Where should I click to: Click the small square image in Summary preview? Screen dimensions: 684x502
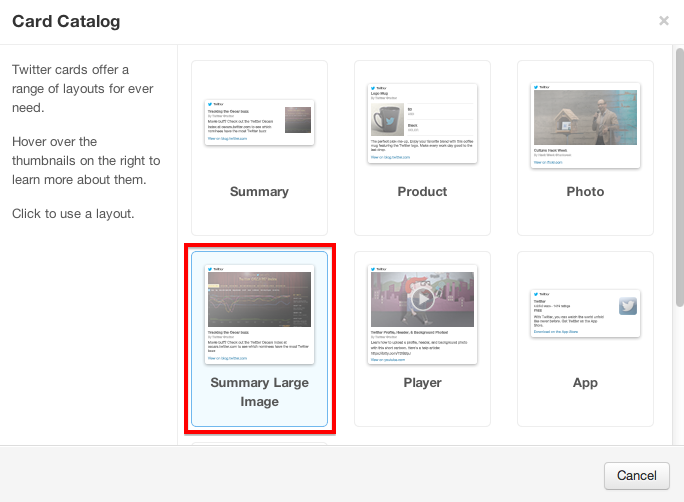[x=297, y=120]
